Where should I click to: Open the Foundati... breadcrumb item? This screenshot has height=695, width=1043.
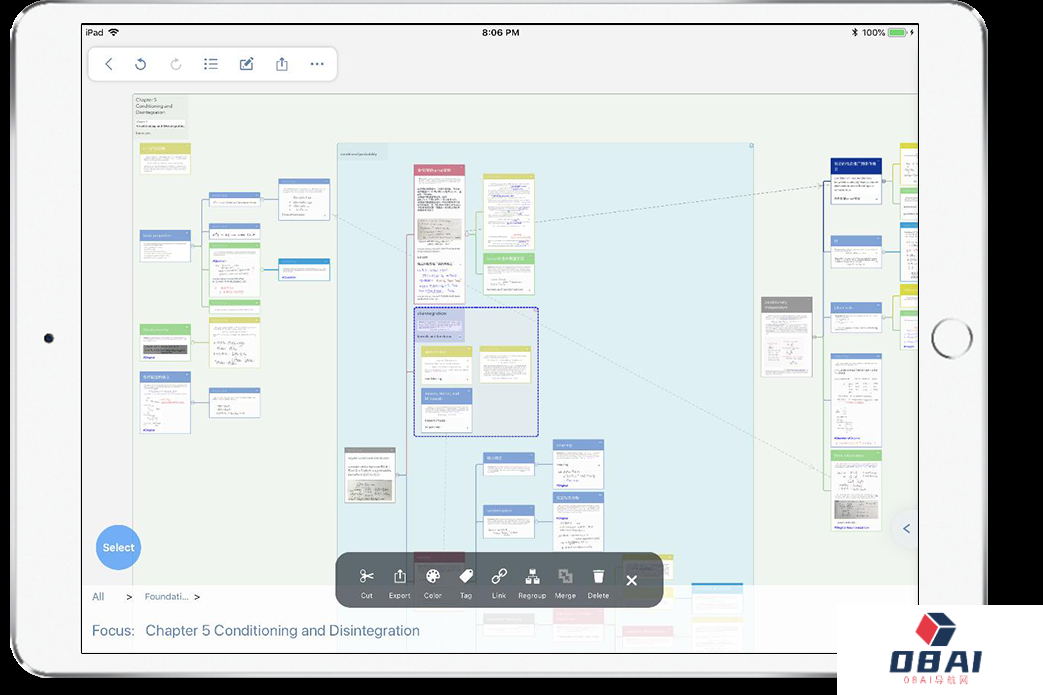tap(166, 597)
